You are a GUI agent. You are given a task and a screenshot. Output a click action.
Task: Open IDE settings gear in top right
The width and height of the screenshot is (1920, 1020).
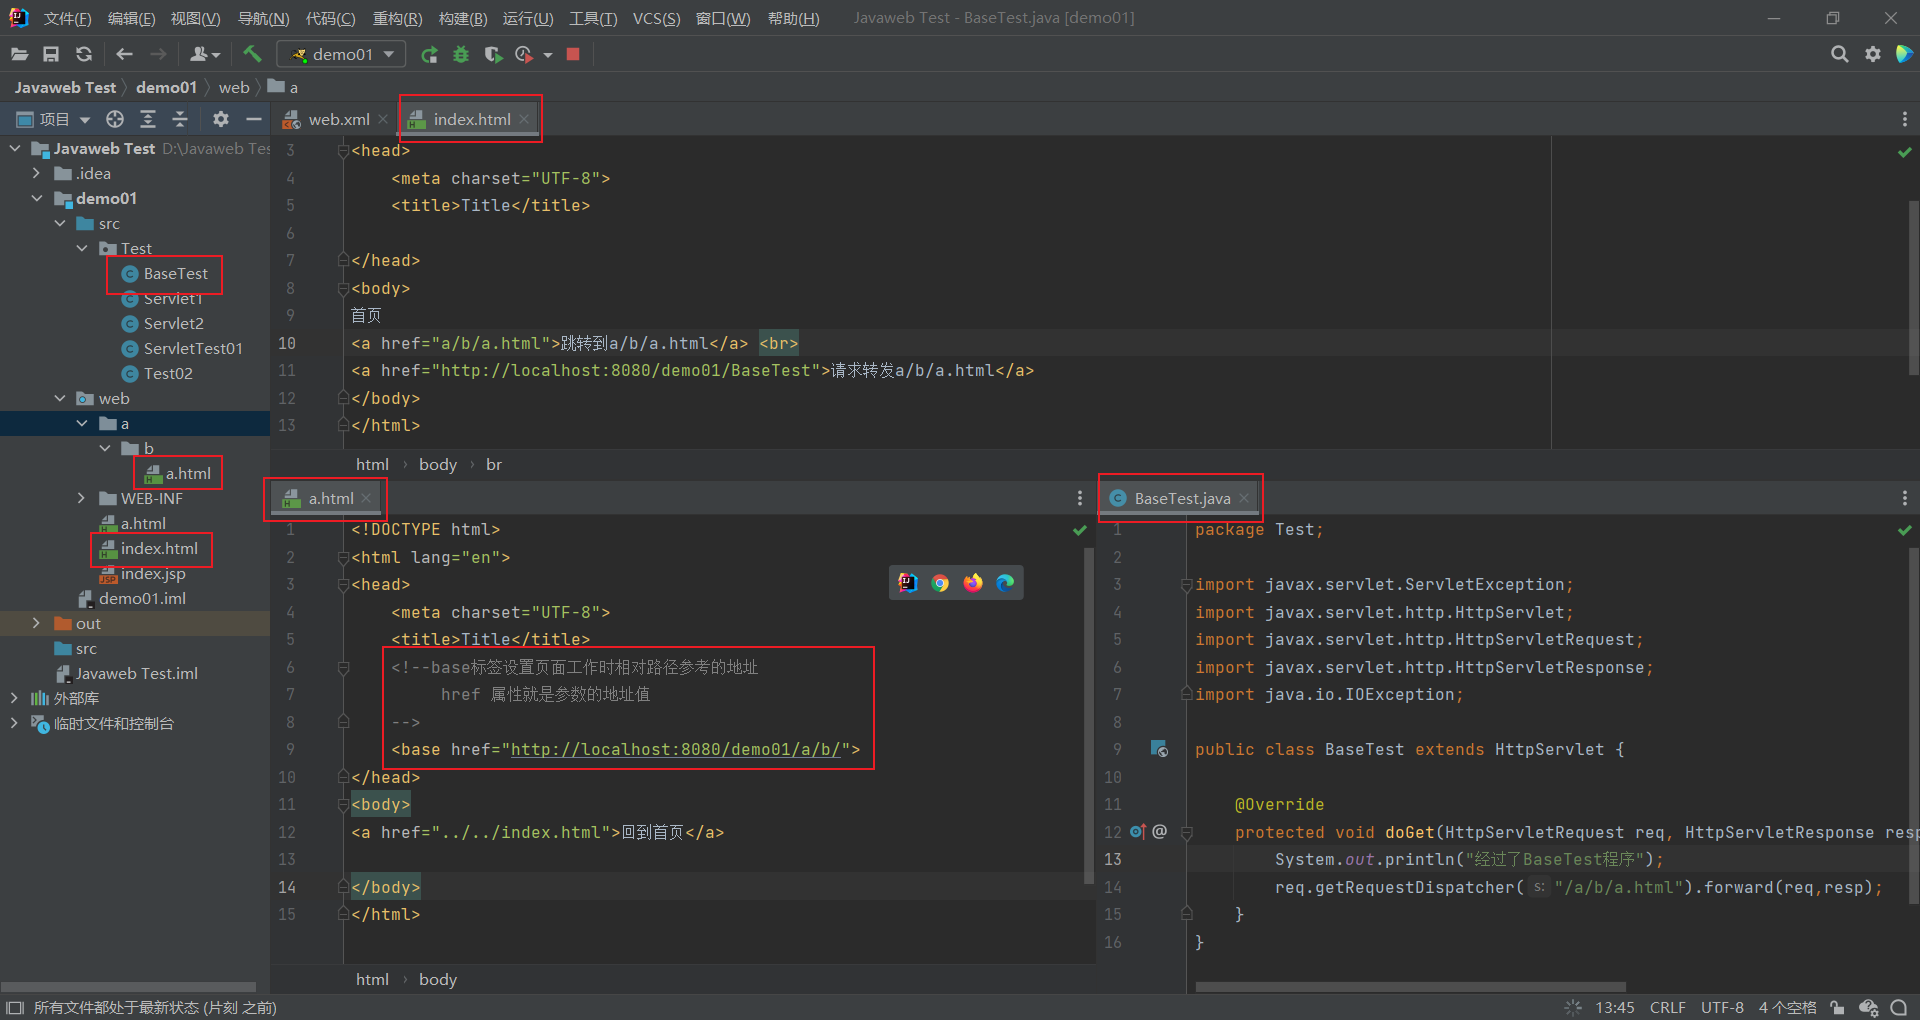pos(1872,54)
